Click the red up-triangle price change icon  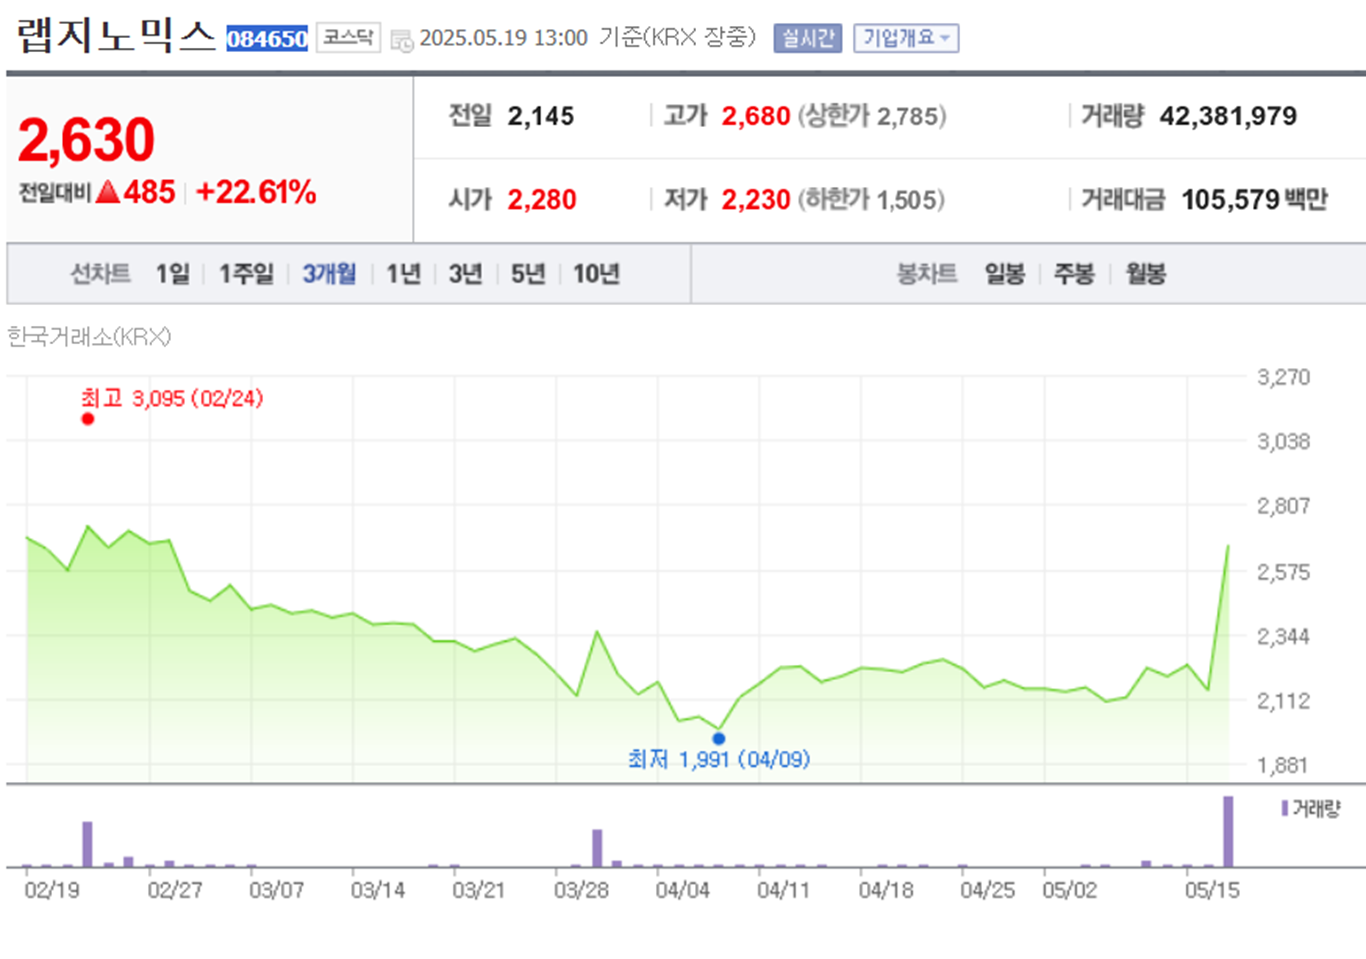click(108, 192)
